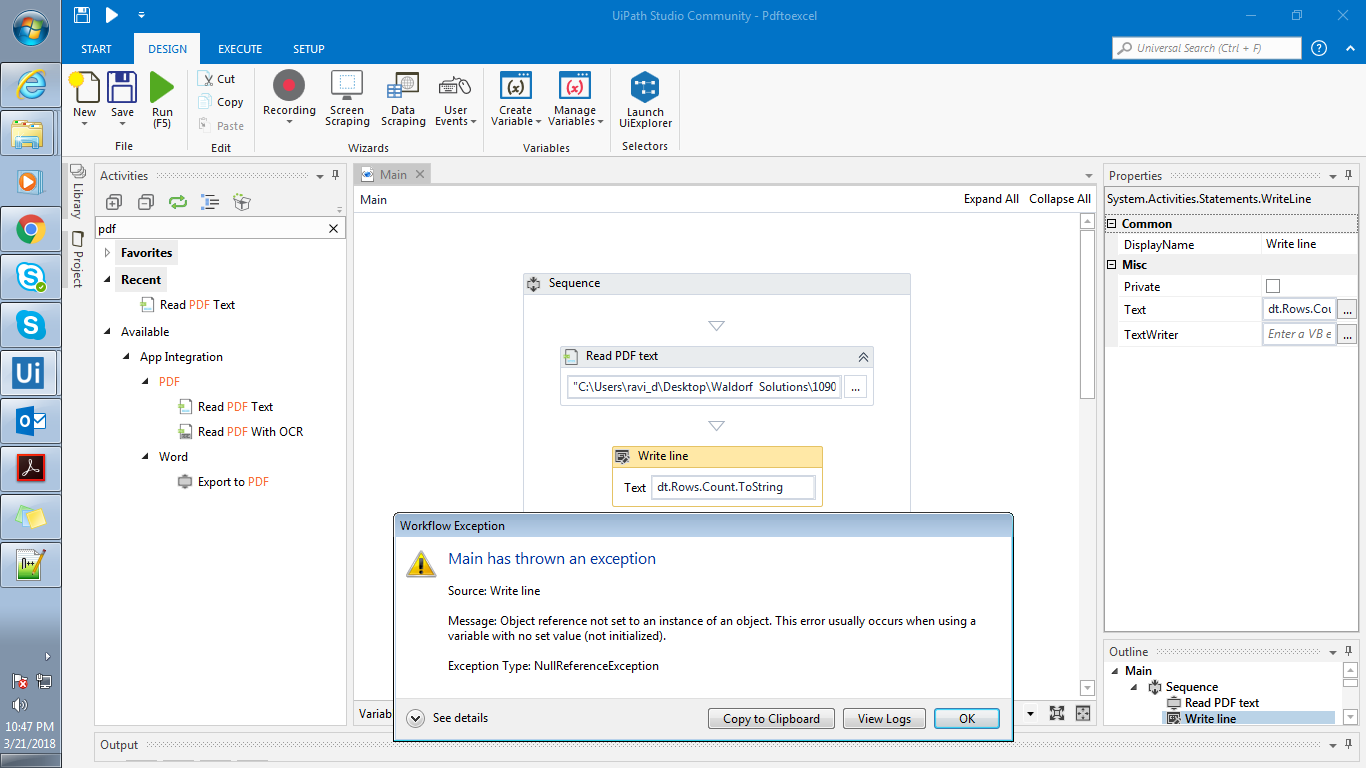
Task: Toggle the overview panel icon below designer
Action: (x=1083, y=713)
